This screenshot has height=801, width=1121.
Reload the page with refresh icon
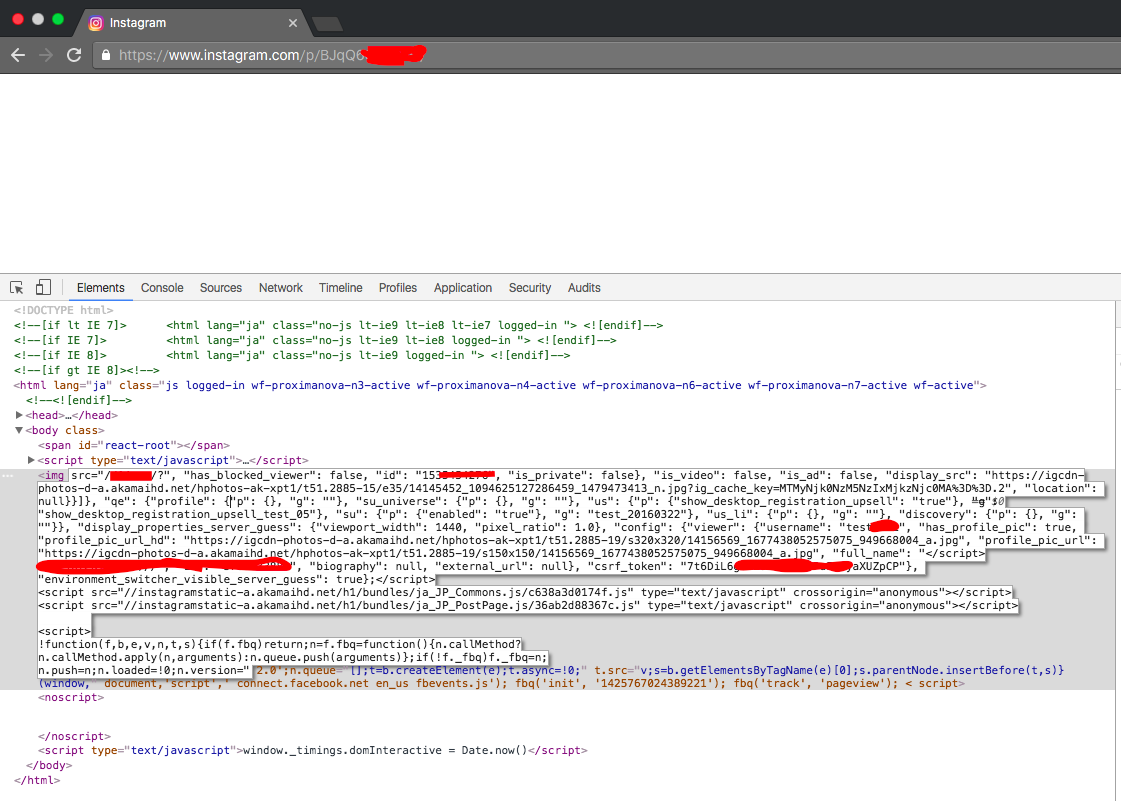pyautogui.click(x=74, y=55)
